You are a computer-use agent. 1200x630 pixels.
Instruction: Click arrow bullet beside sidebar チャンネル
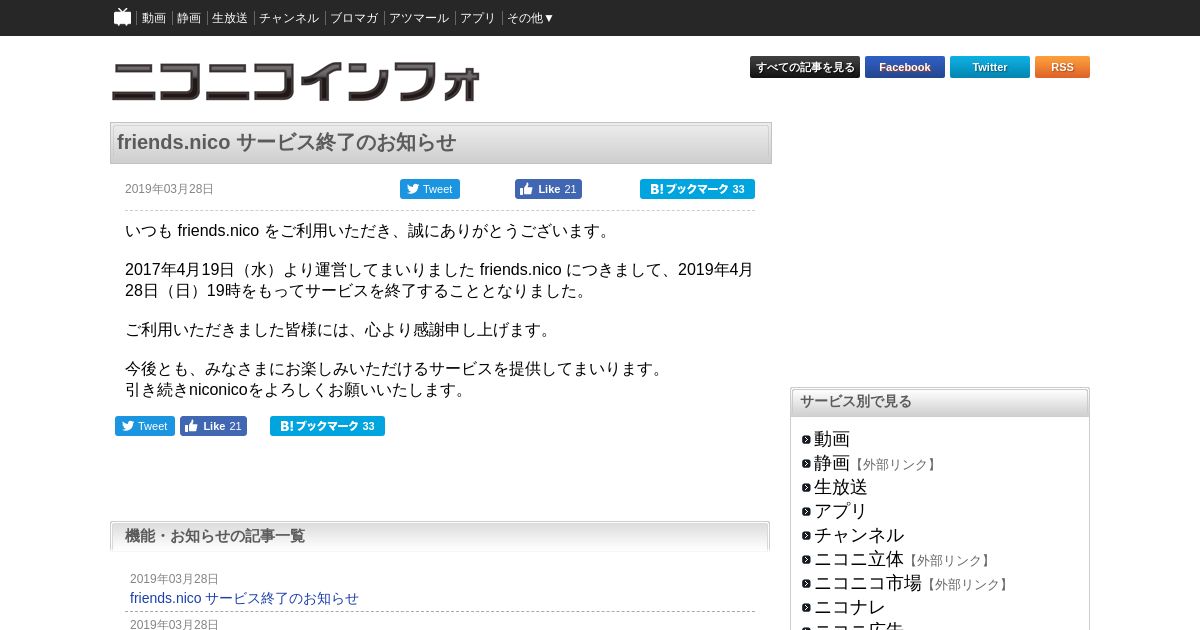(x=806, y=536)
